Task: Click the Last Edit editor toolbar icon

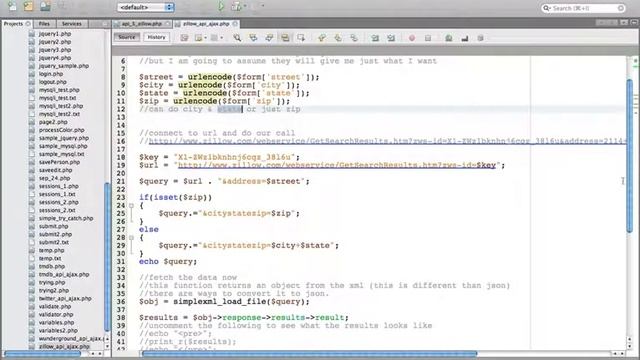Action: click(184, 38)
